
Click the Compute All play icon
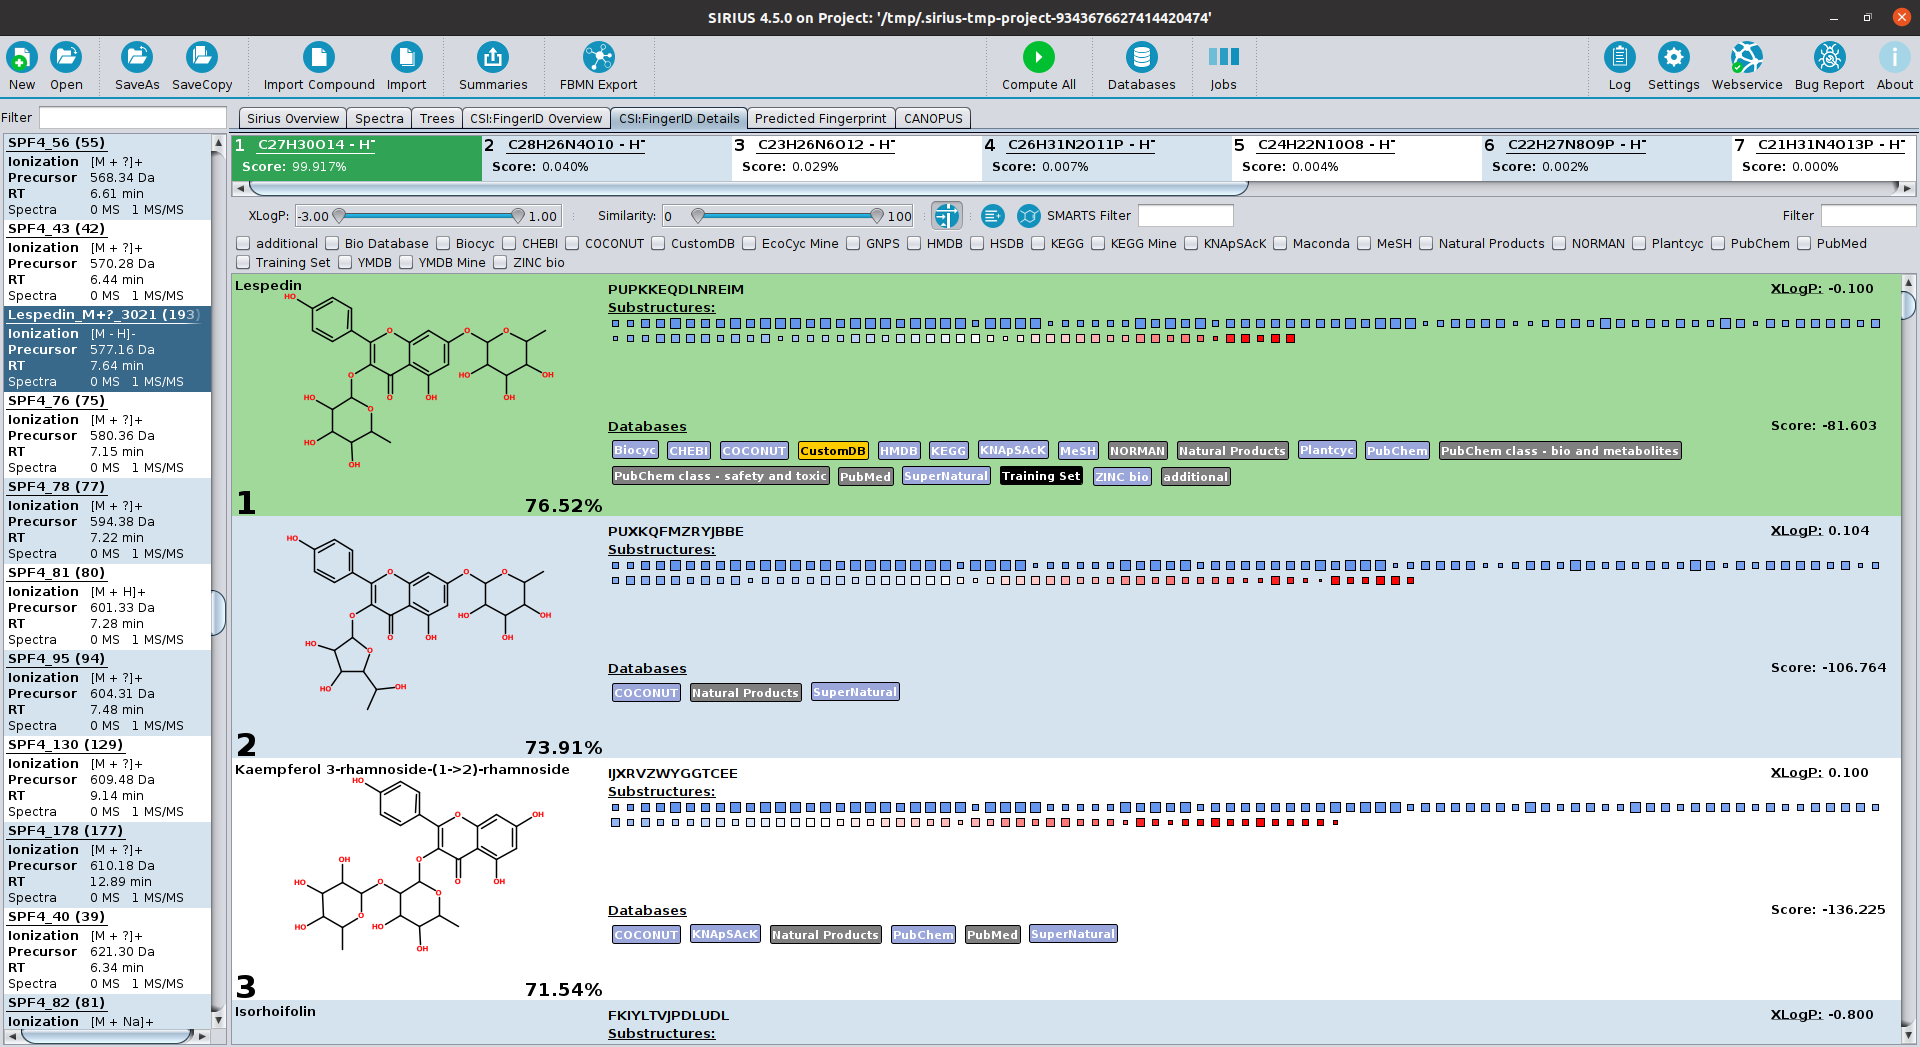click(x=1038, y=57)
